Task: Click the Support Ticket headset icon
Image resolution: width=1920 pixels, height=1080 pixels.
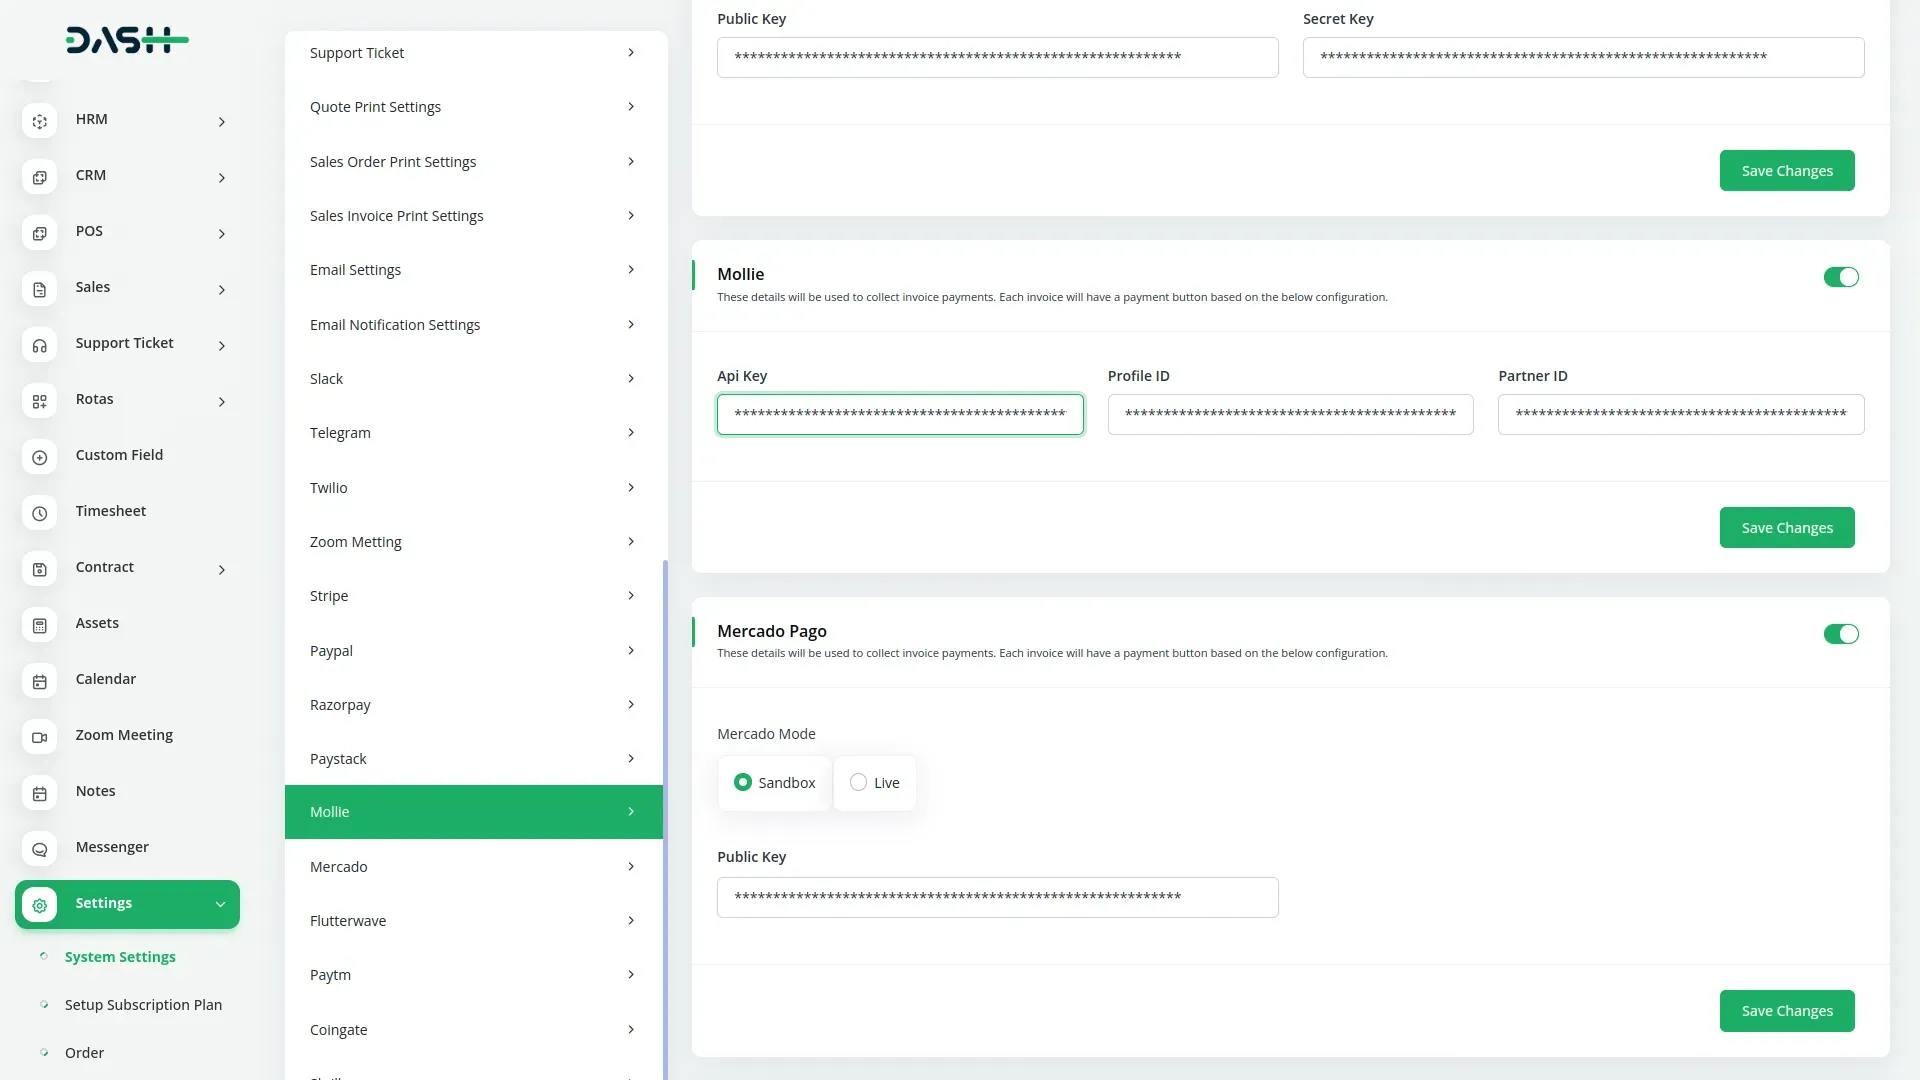Action: [39, 345]
